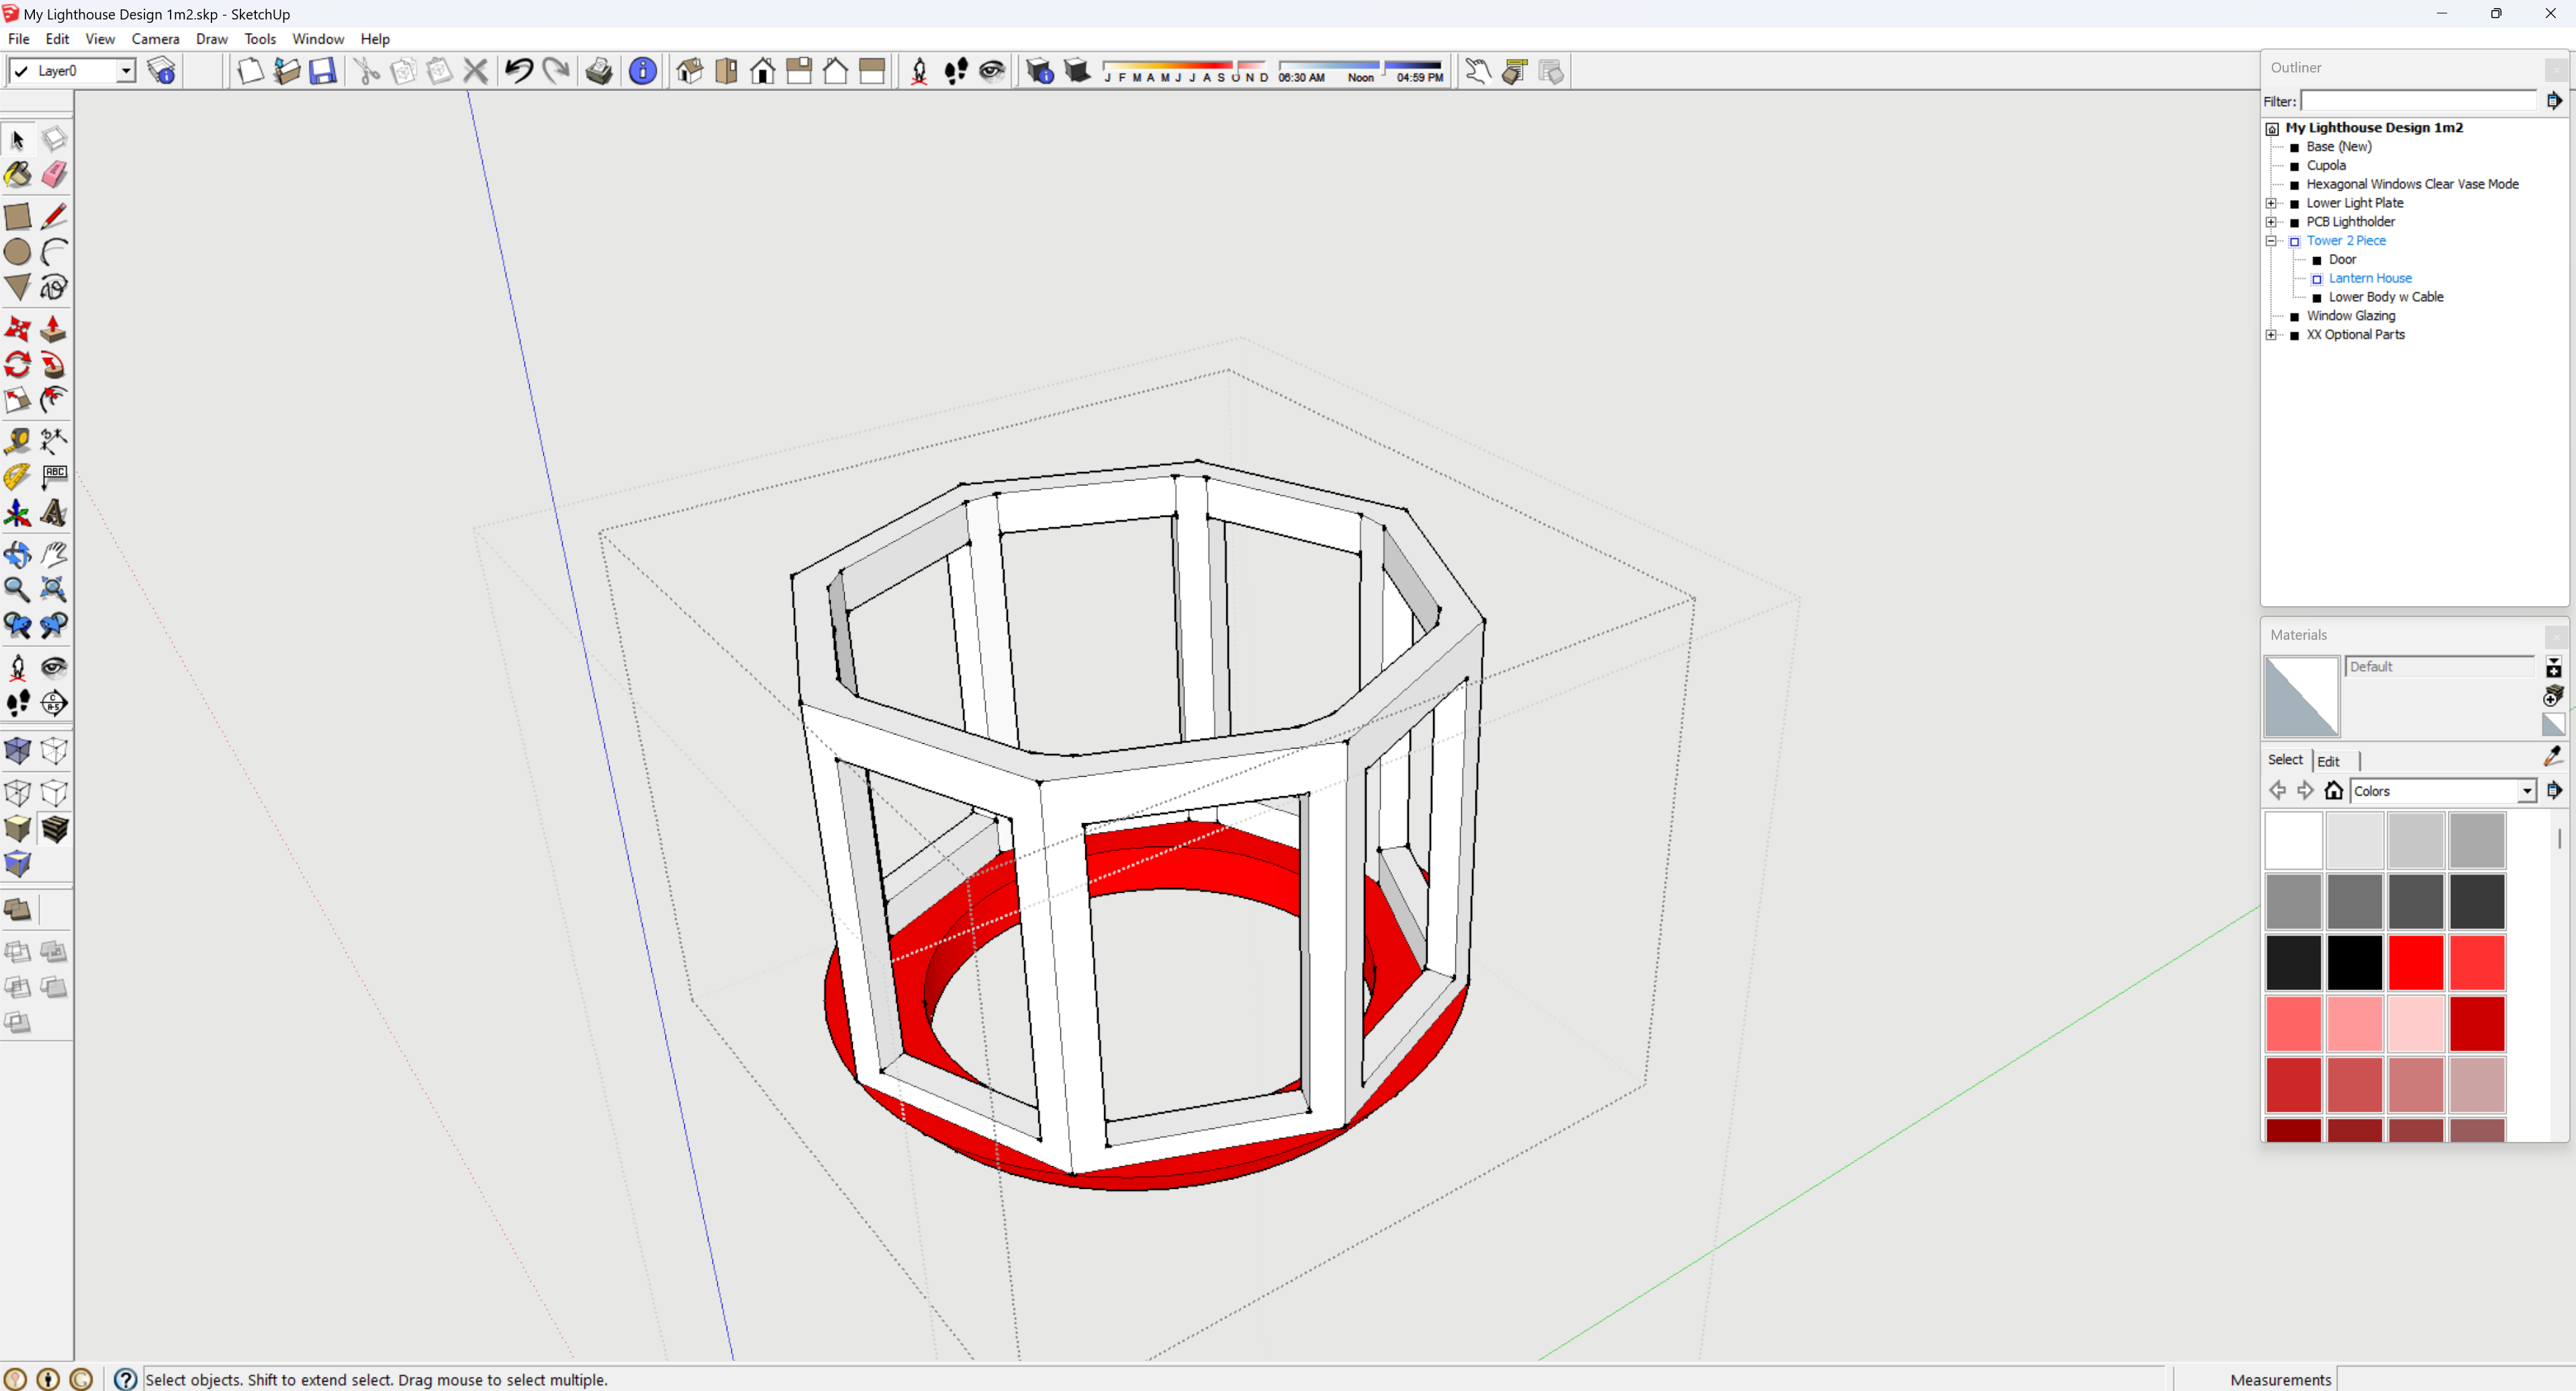Open the Section Plane tool

coord(54,703)
